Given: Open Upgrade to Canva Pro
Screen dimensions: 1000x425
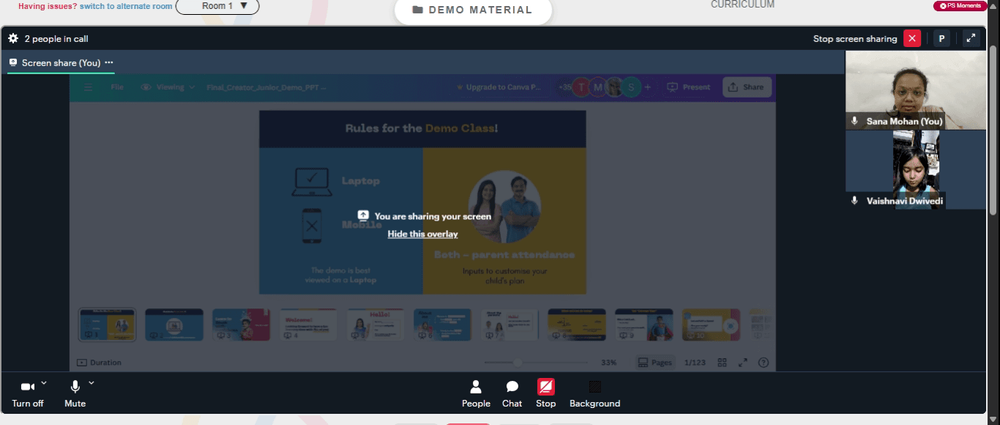Looking at the screenshot, I should coord(499,87).
